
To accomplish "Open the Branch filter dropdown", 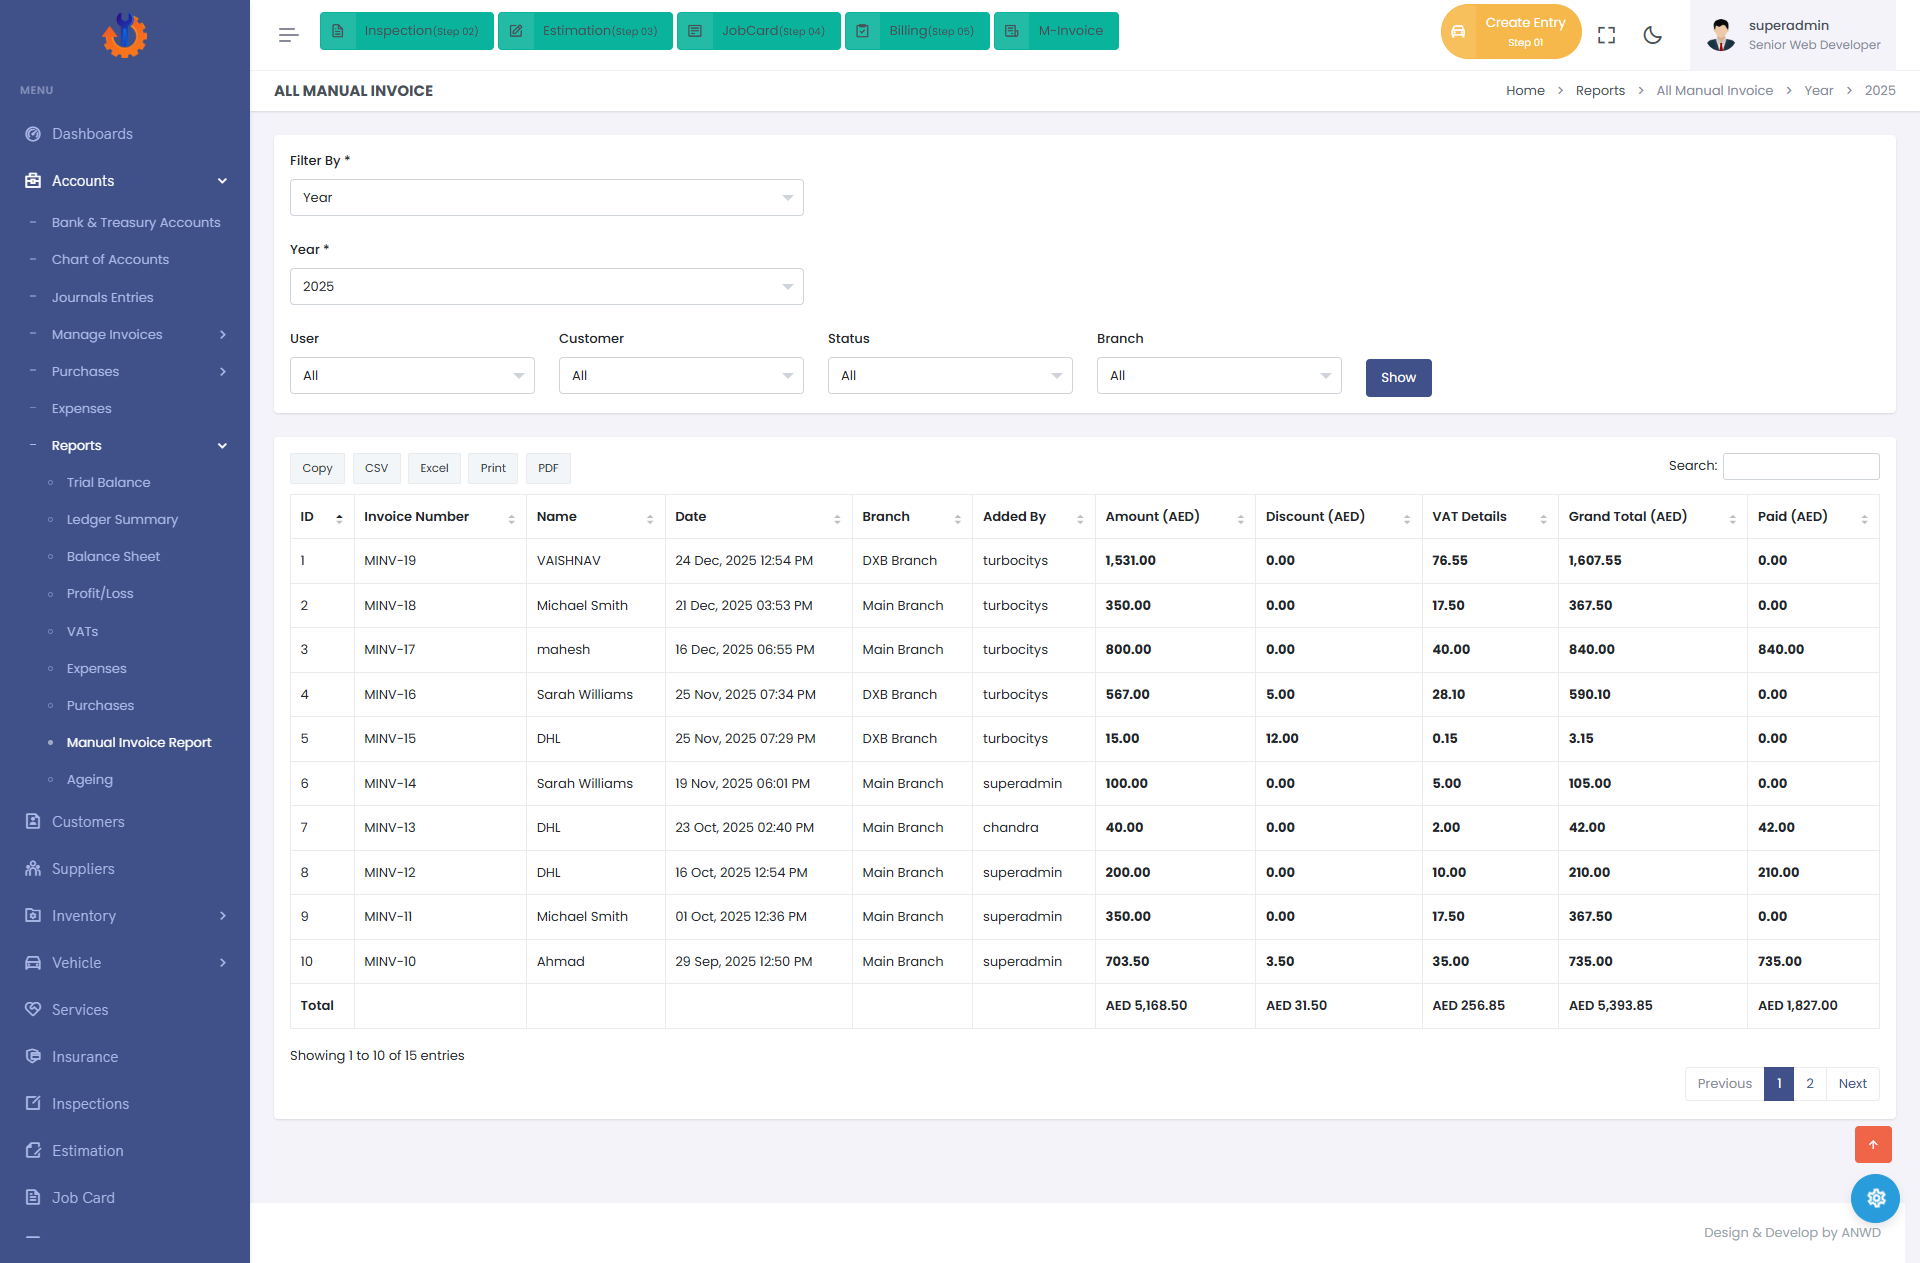I will 1218,375.
